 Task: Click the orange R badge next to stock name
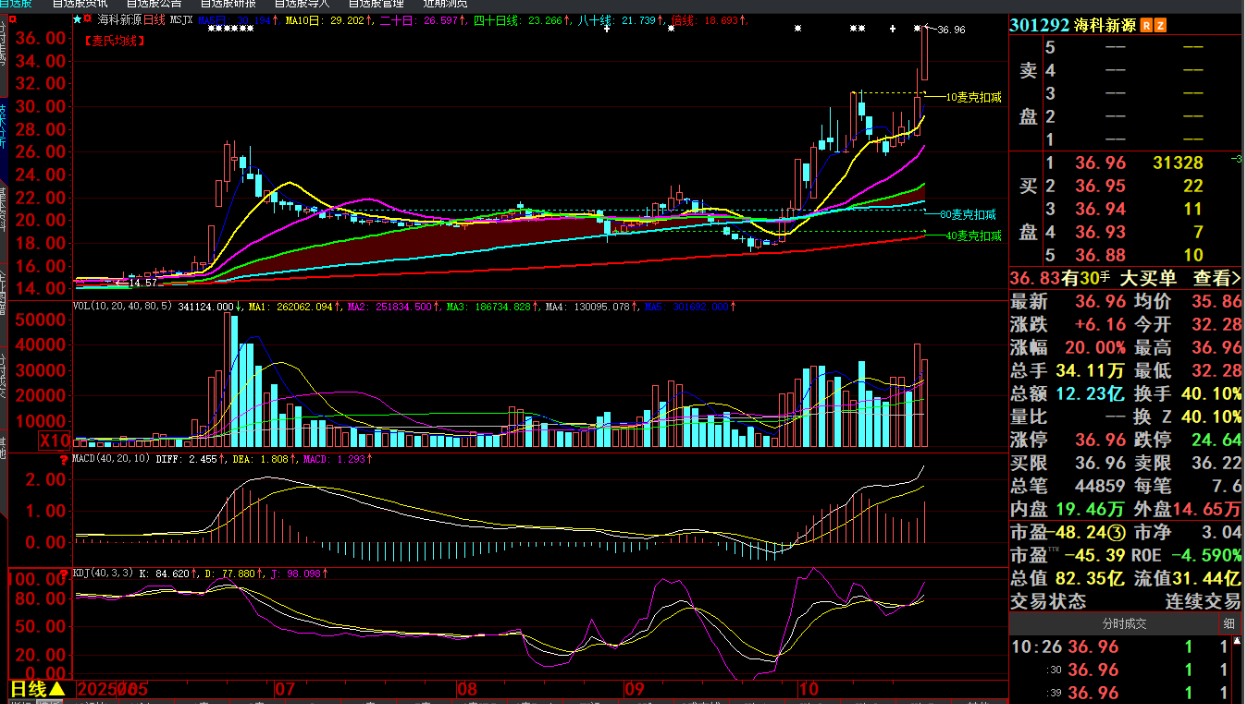pyautogui.click(x=1145, y=25)
